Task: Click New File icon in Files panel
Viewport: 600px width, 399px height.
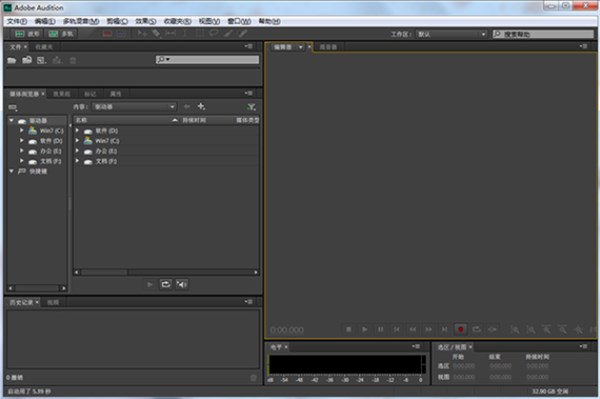Action: 41,60
